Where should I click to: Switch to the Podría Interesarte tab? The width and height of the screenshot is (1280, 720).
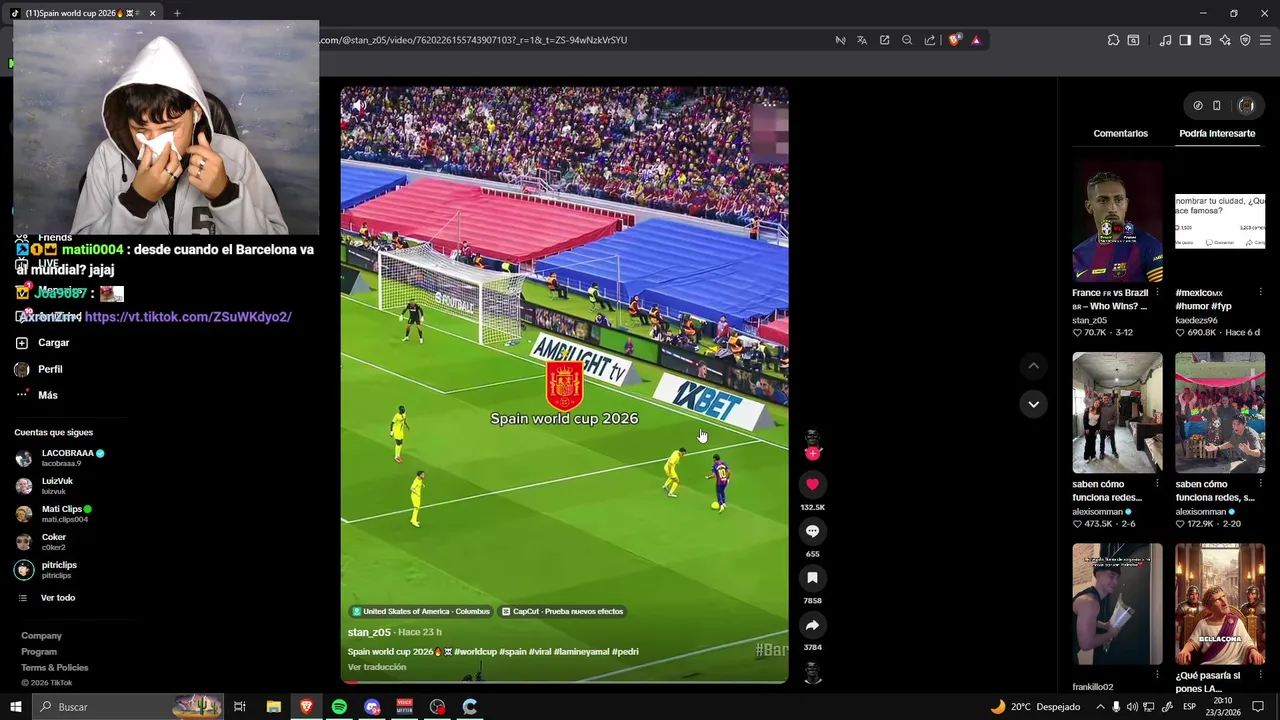pos(1217,133)
